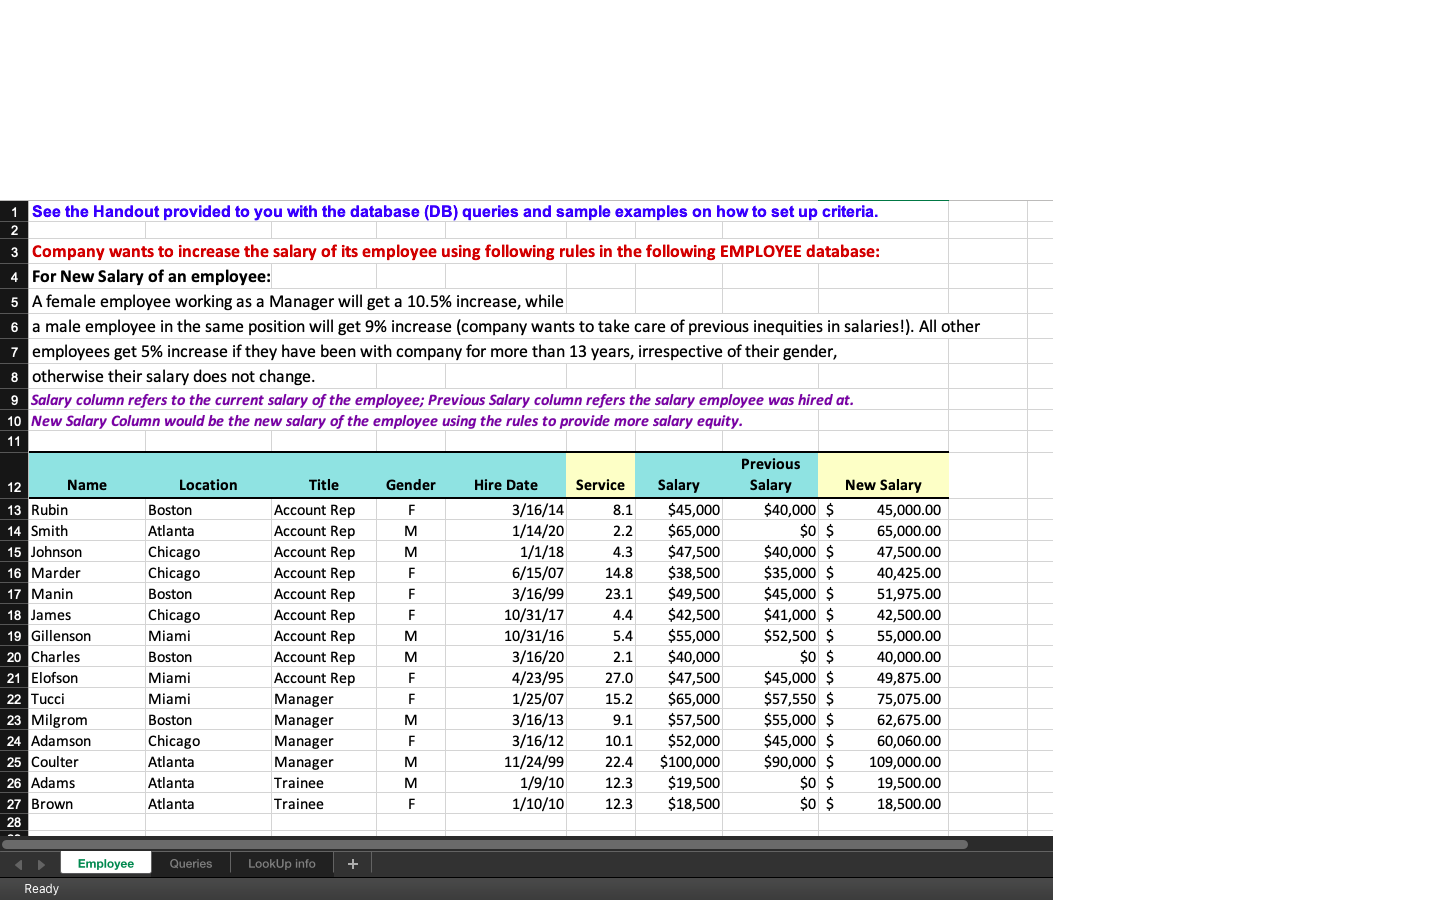Screen dimensions: 1440x900
Task: Switch to the Queries sheet tab
Action: [x=190, y=862]
